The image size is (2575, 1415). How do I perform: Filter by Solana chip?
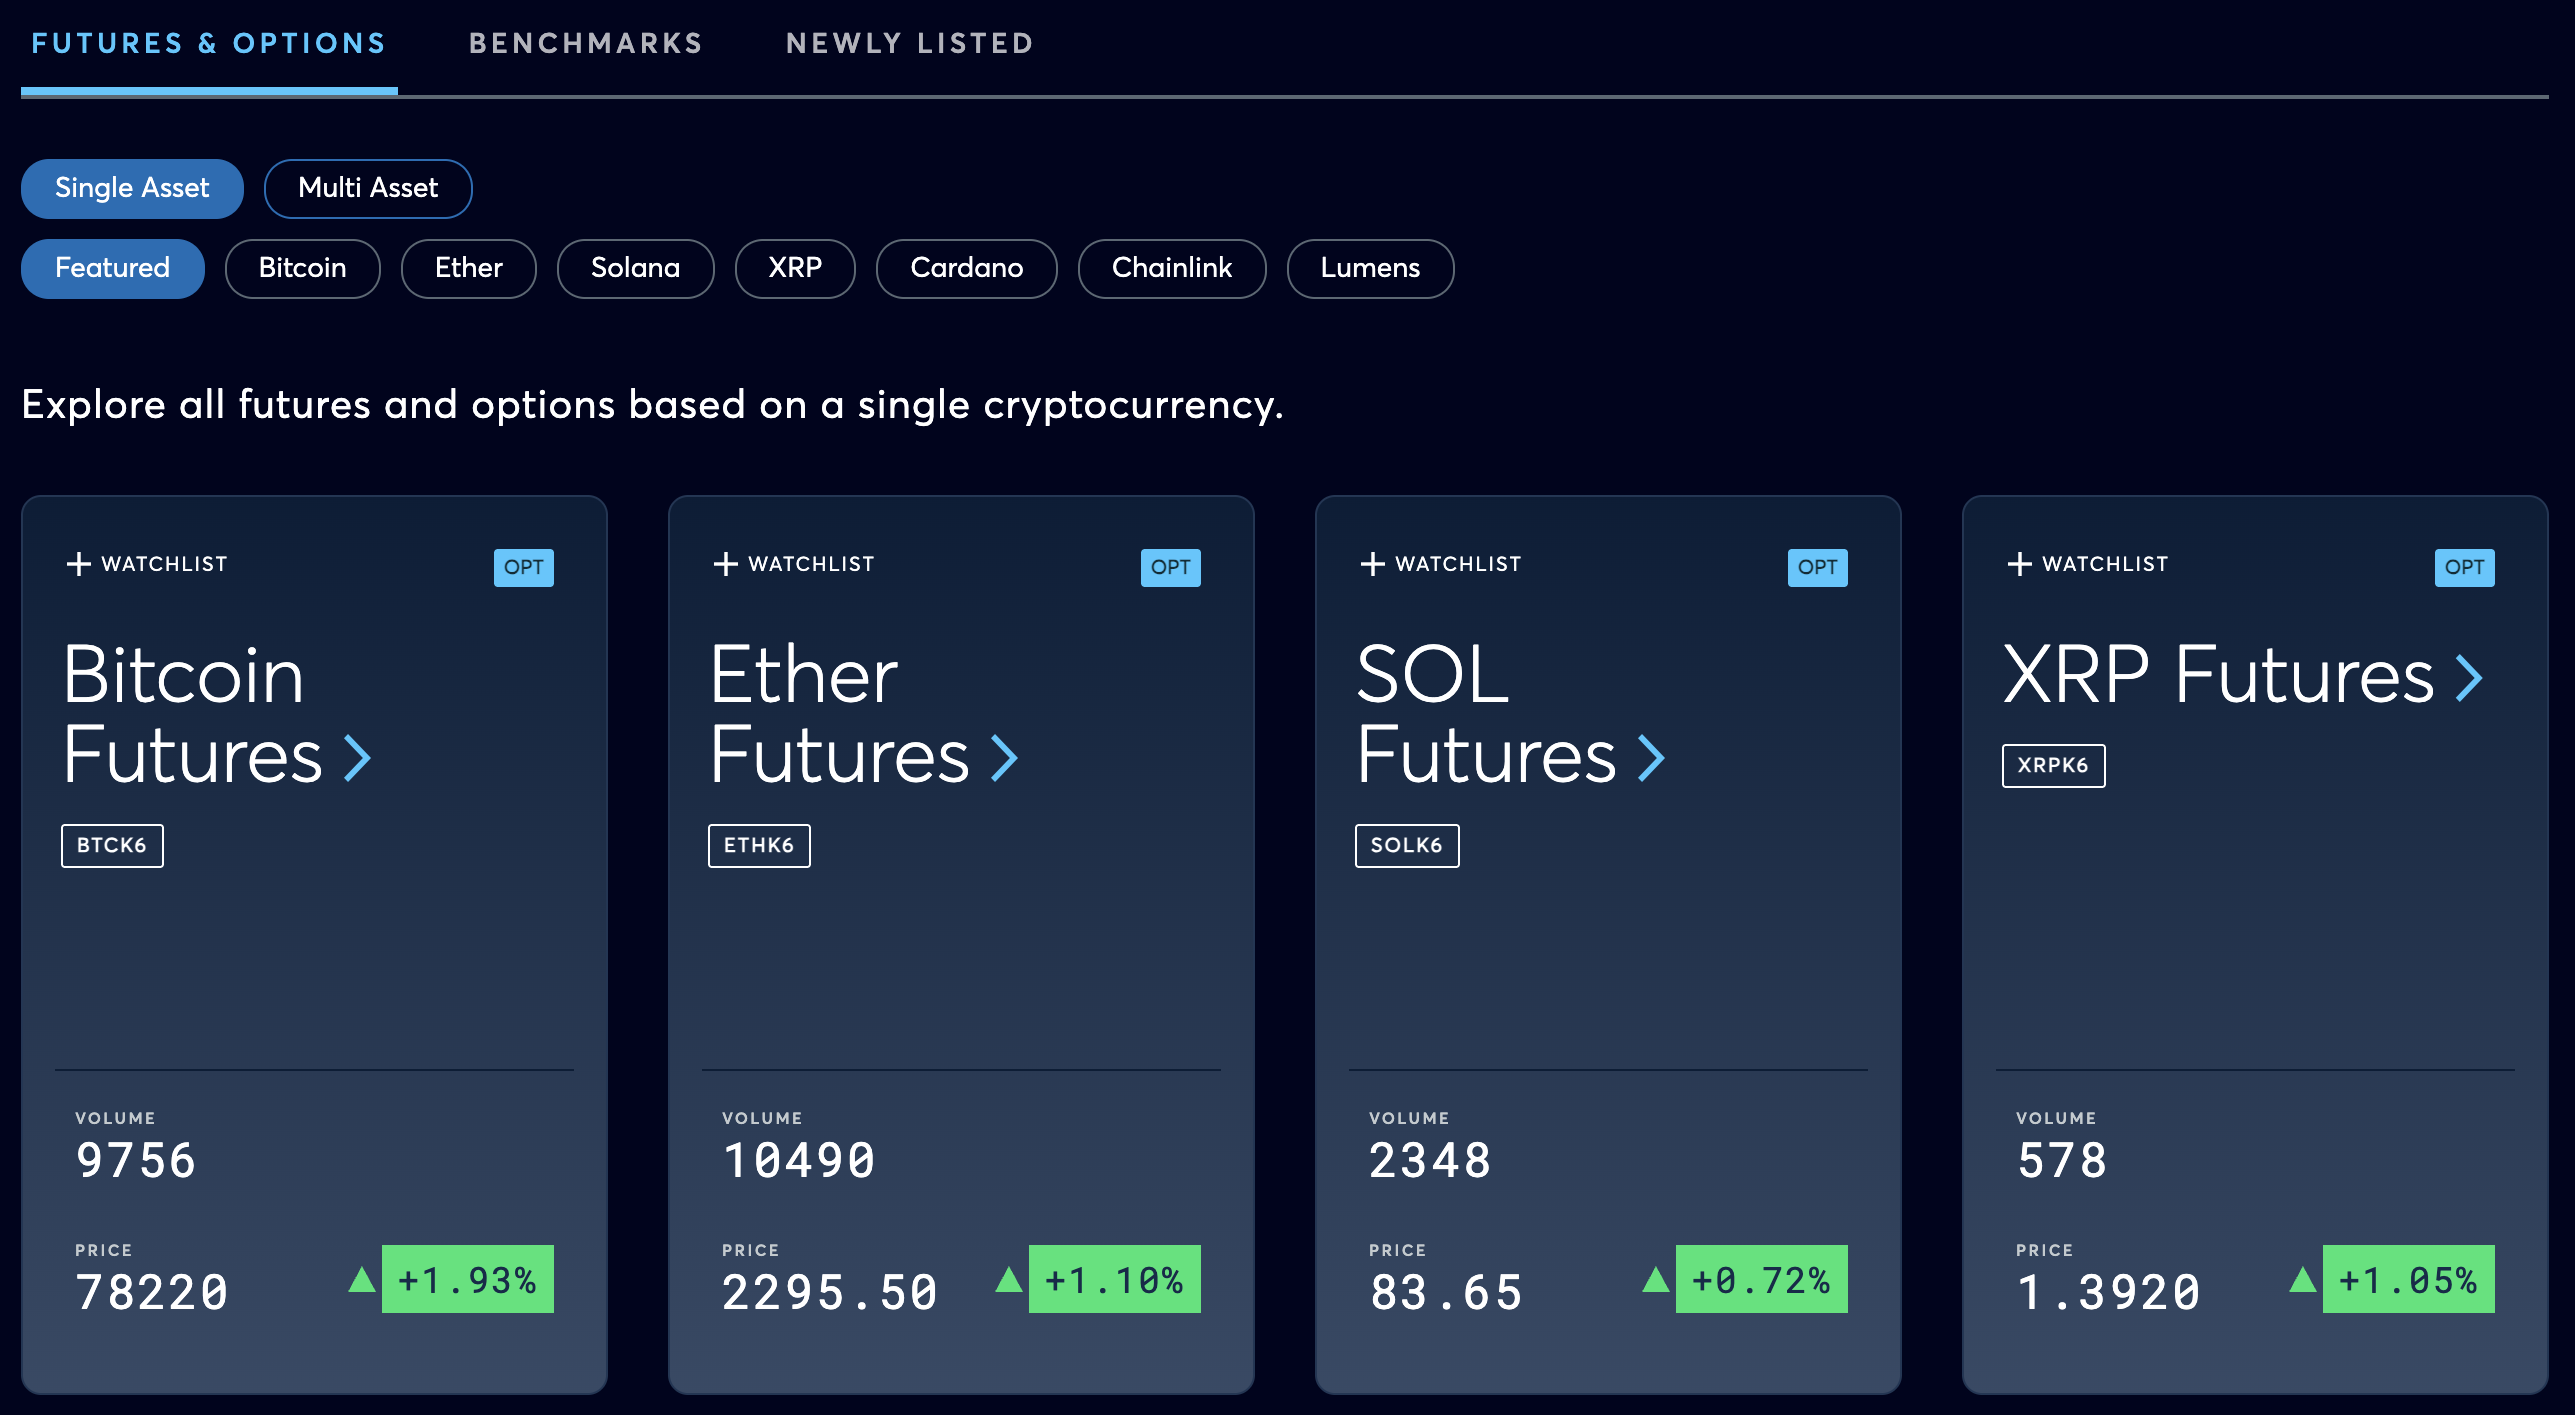pos(636,268)
